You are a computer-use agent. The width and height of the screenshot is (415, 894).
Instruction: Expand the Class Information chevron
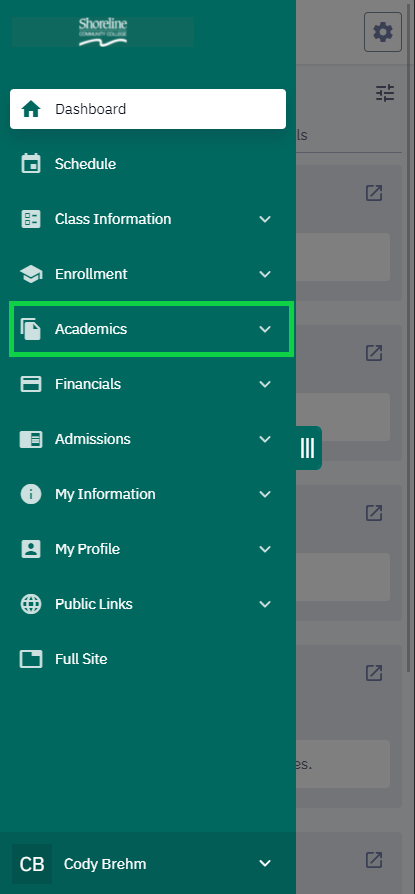click(265, 219)
